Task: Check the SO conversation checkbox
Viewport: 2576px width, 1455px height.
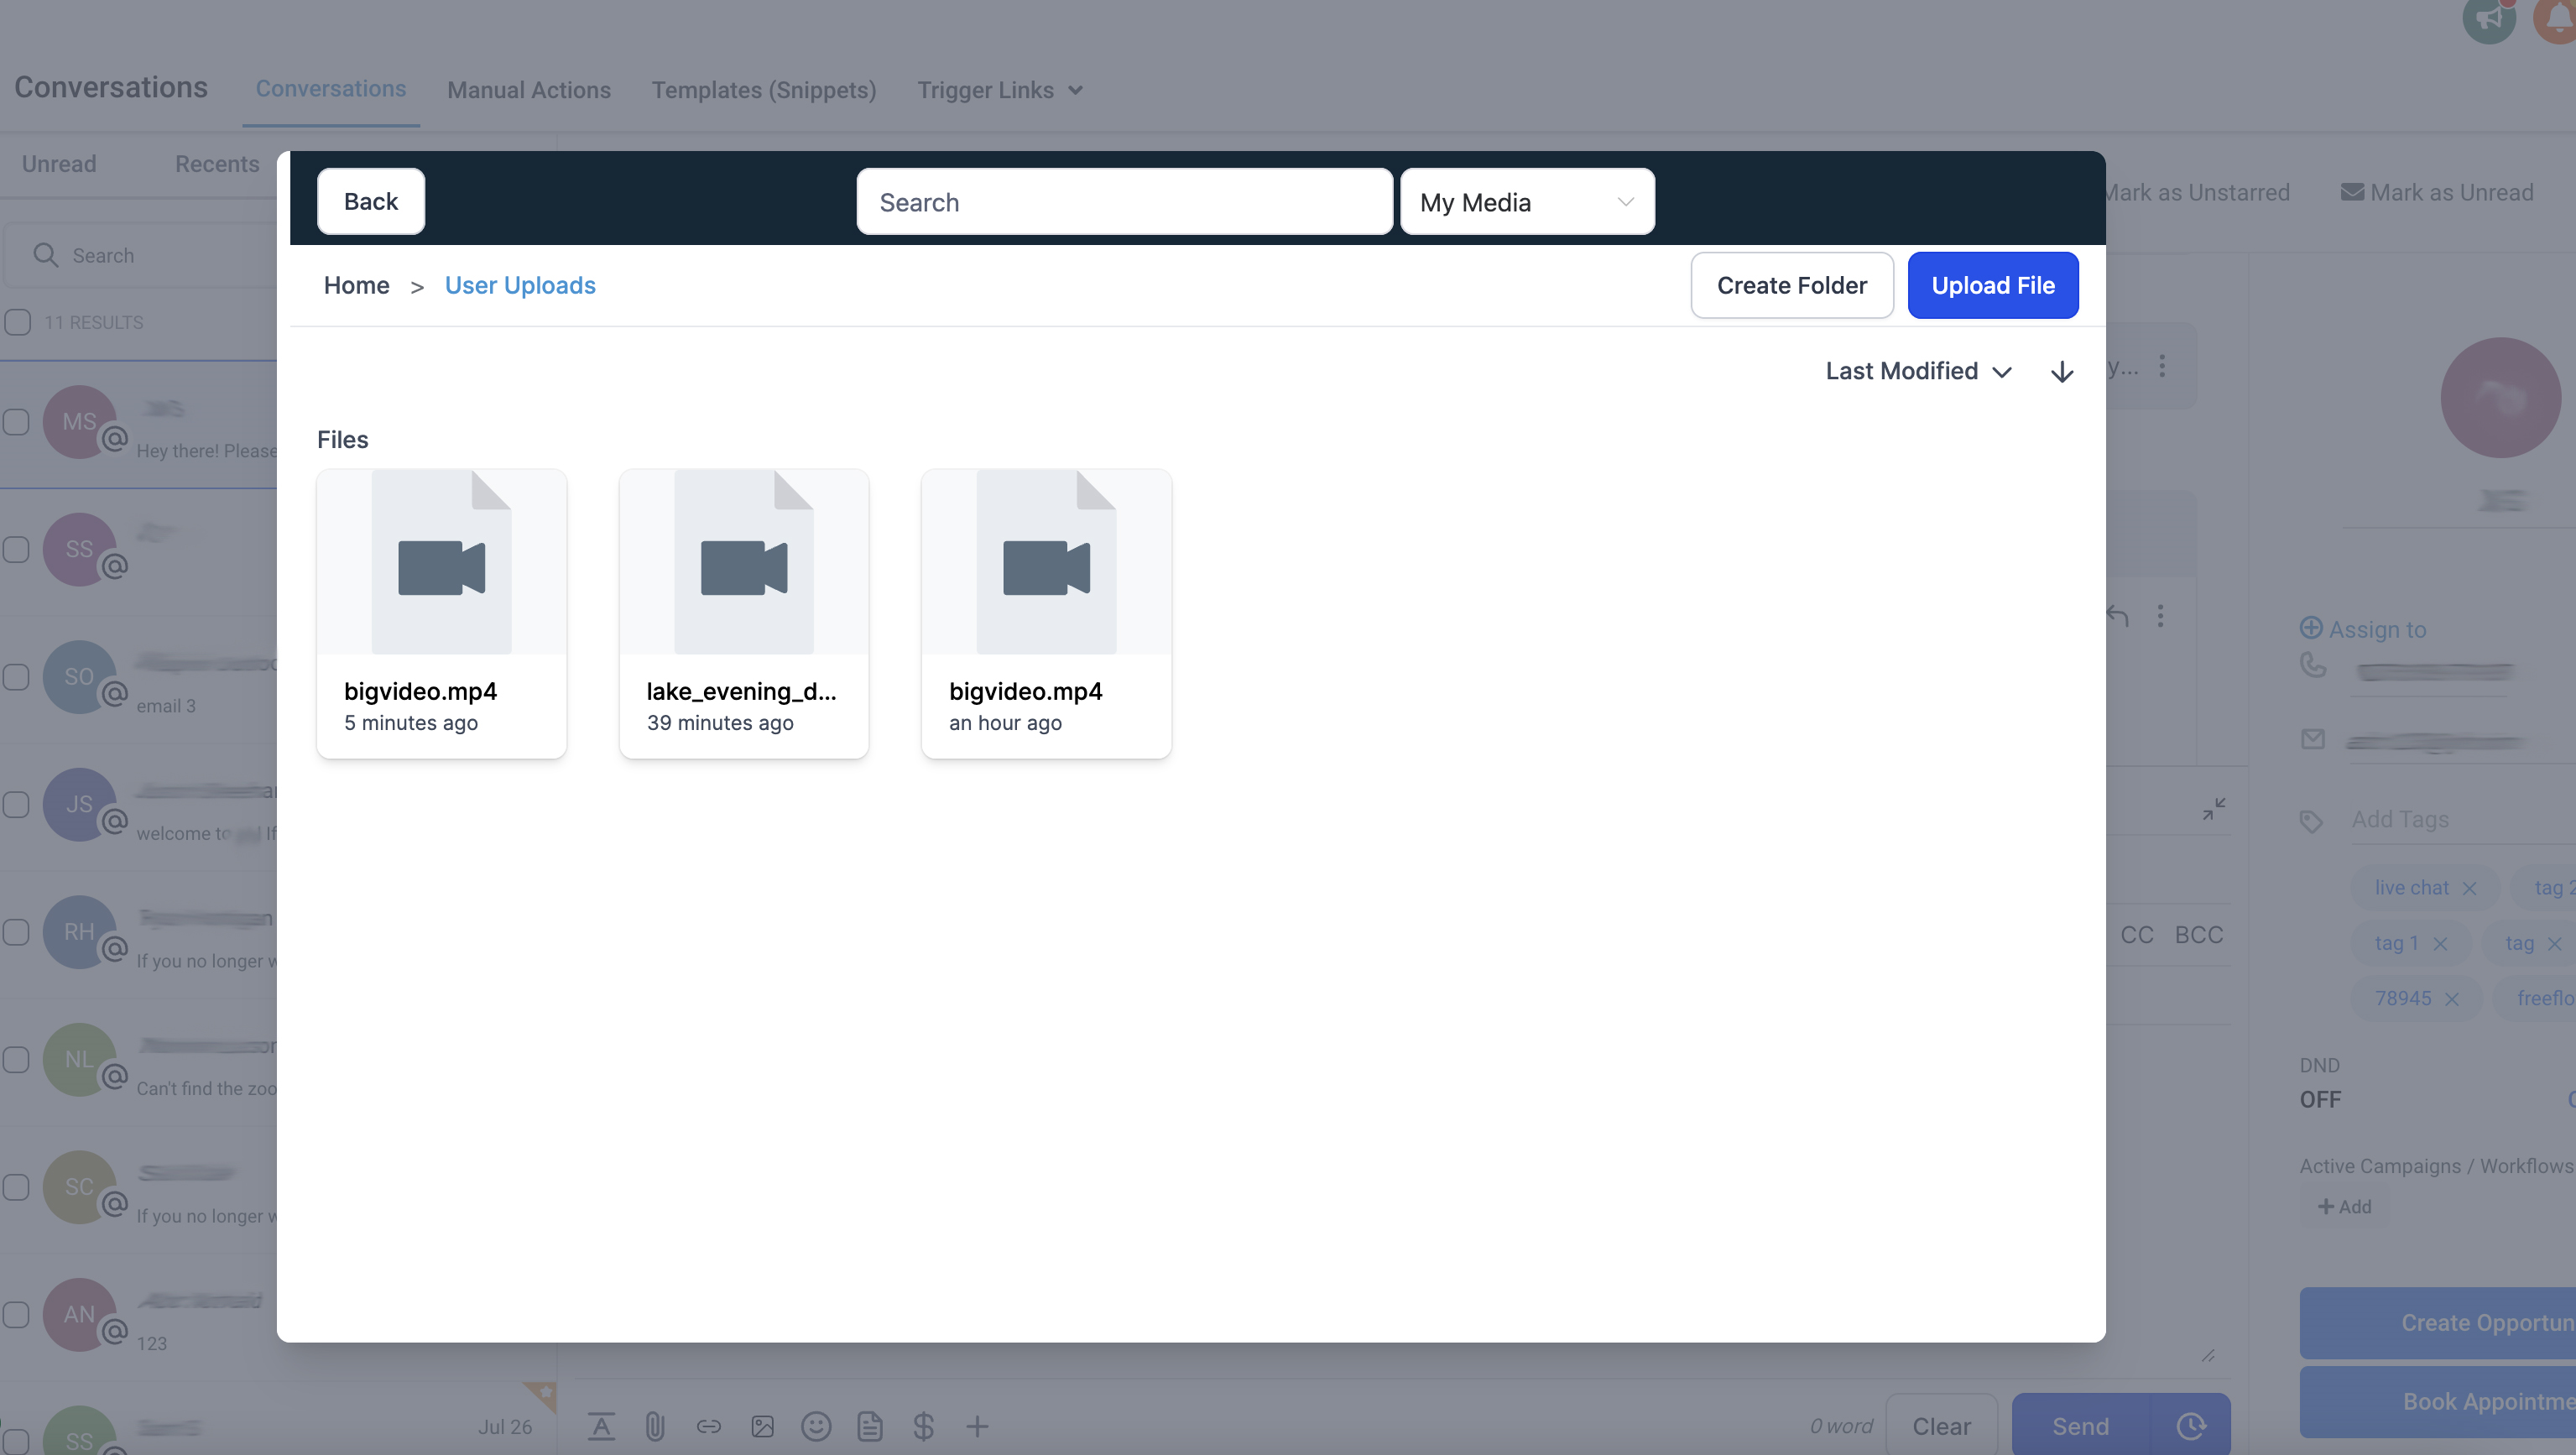Action: point(17,677)
